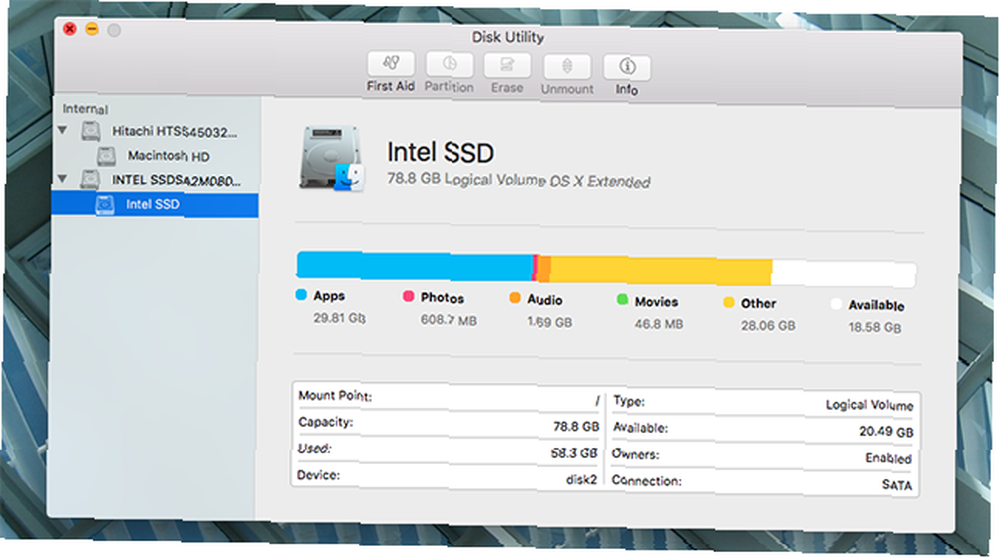Select Macintosh HD in the sidebar
The image size is (1000, 558).
(168, 156)
